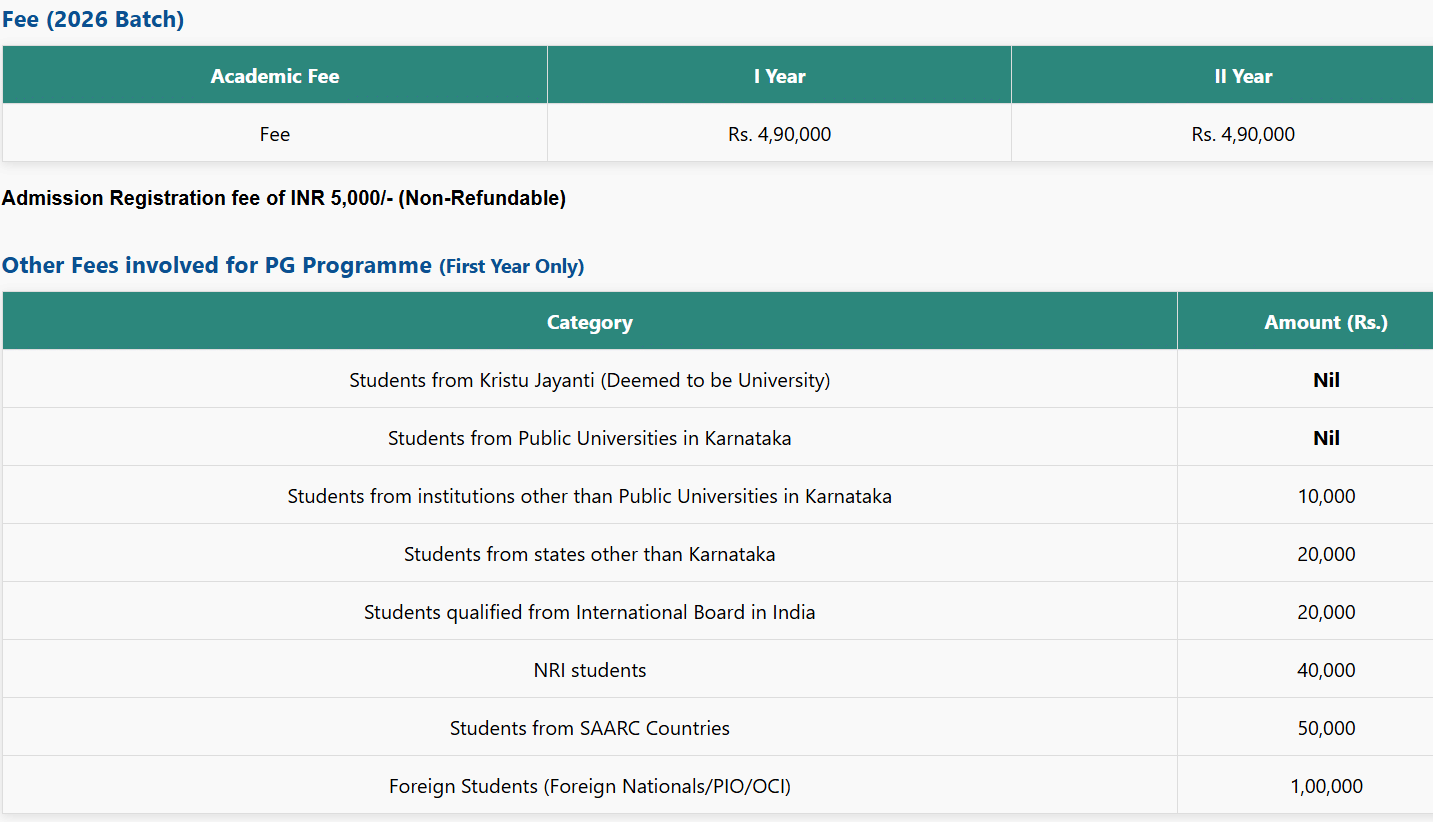
Task: Select Students from states other than Karnataka
Action: pyautogui.click(x=589, y=554)
